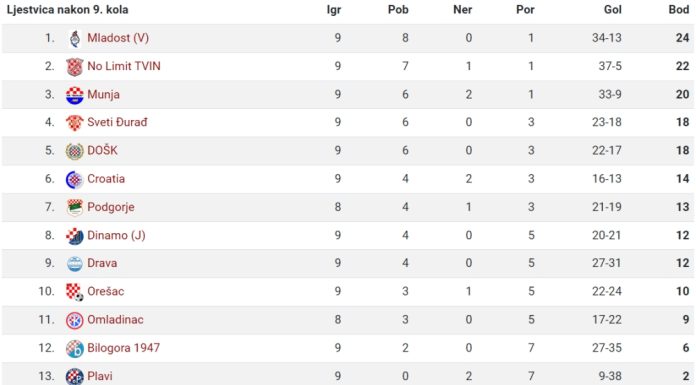
Task: Click the No Limit TVIN club crest
Action: point(75,67)
